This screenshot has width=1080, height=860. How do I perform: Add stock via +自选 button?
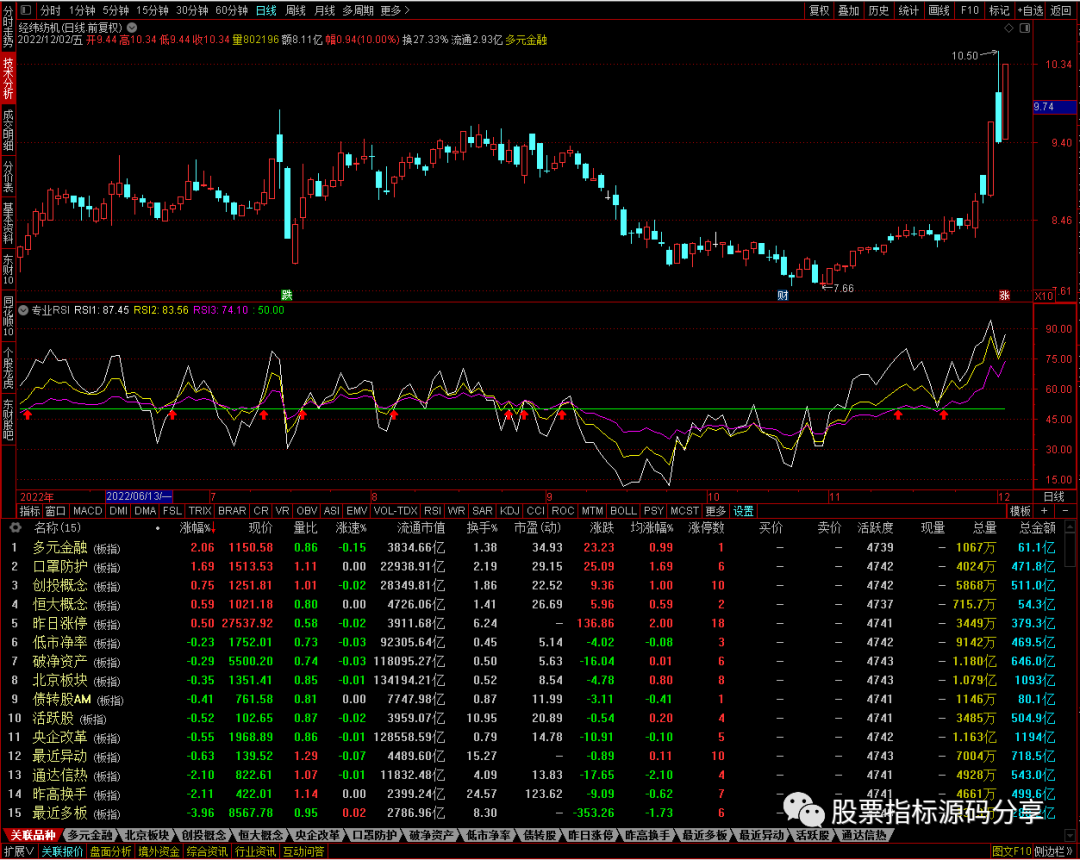tap(1030, 10)
